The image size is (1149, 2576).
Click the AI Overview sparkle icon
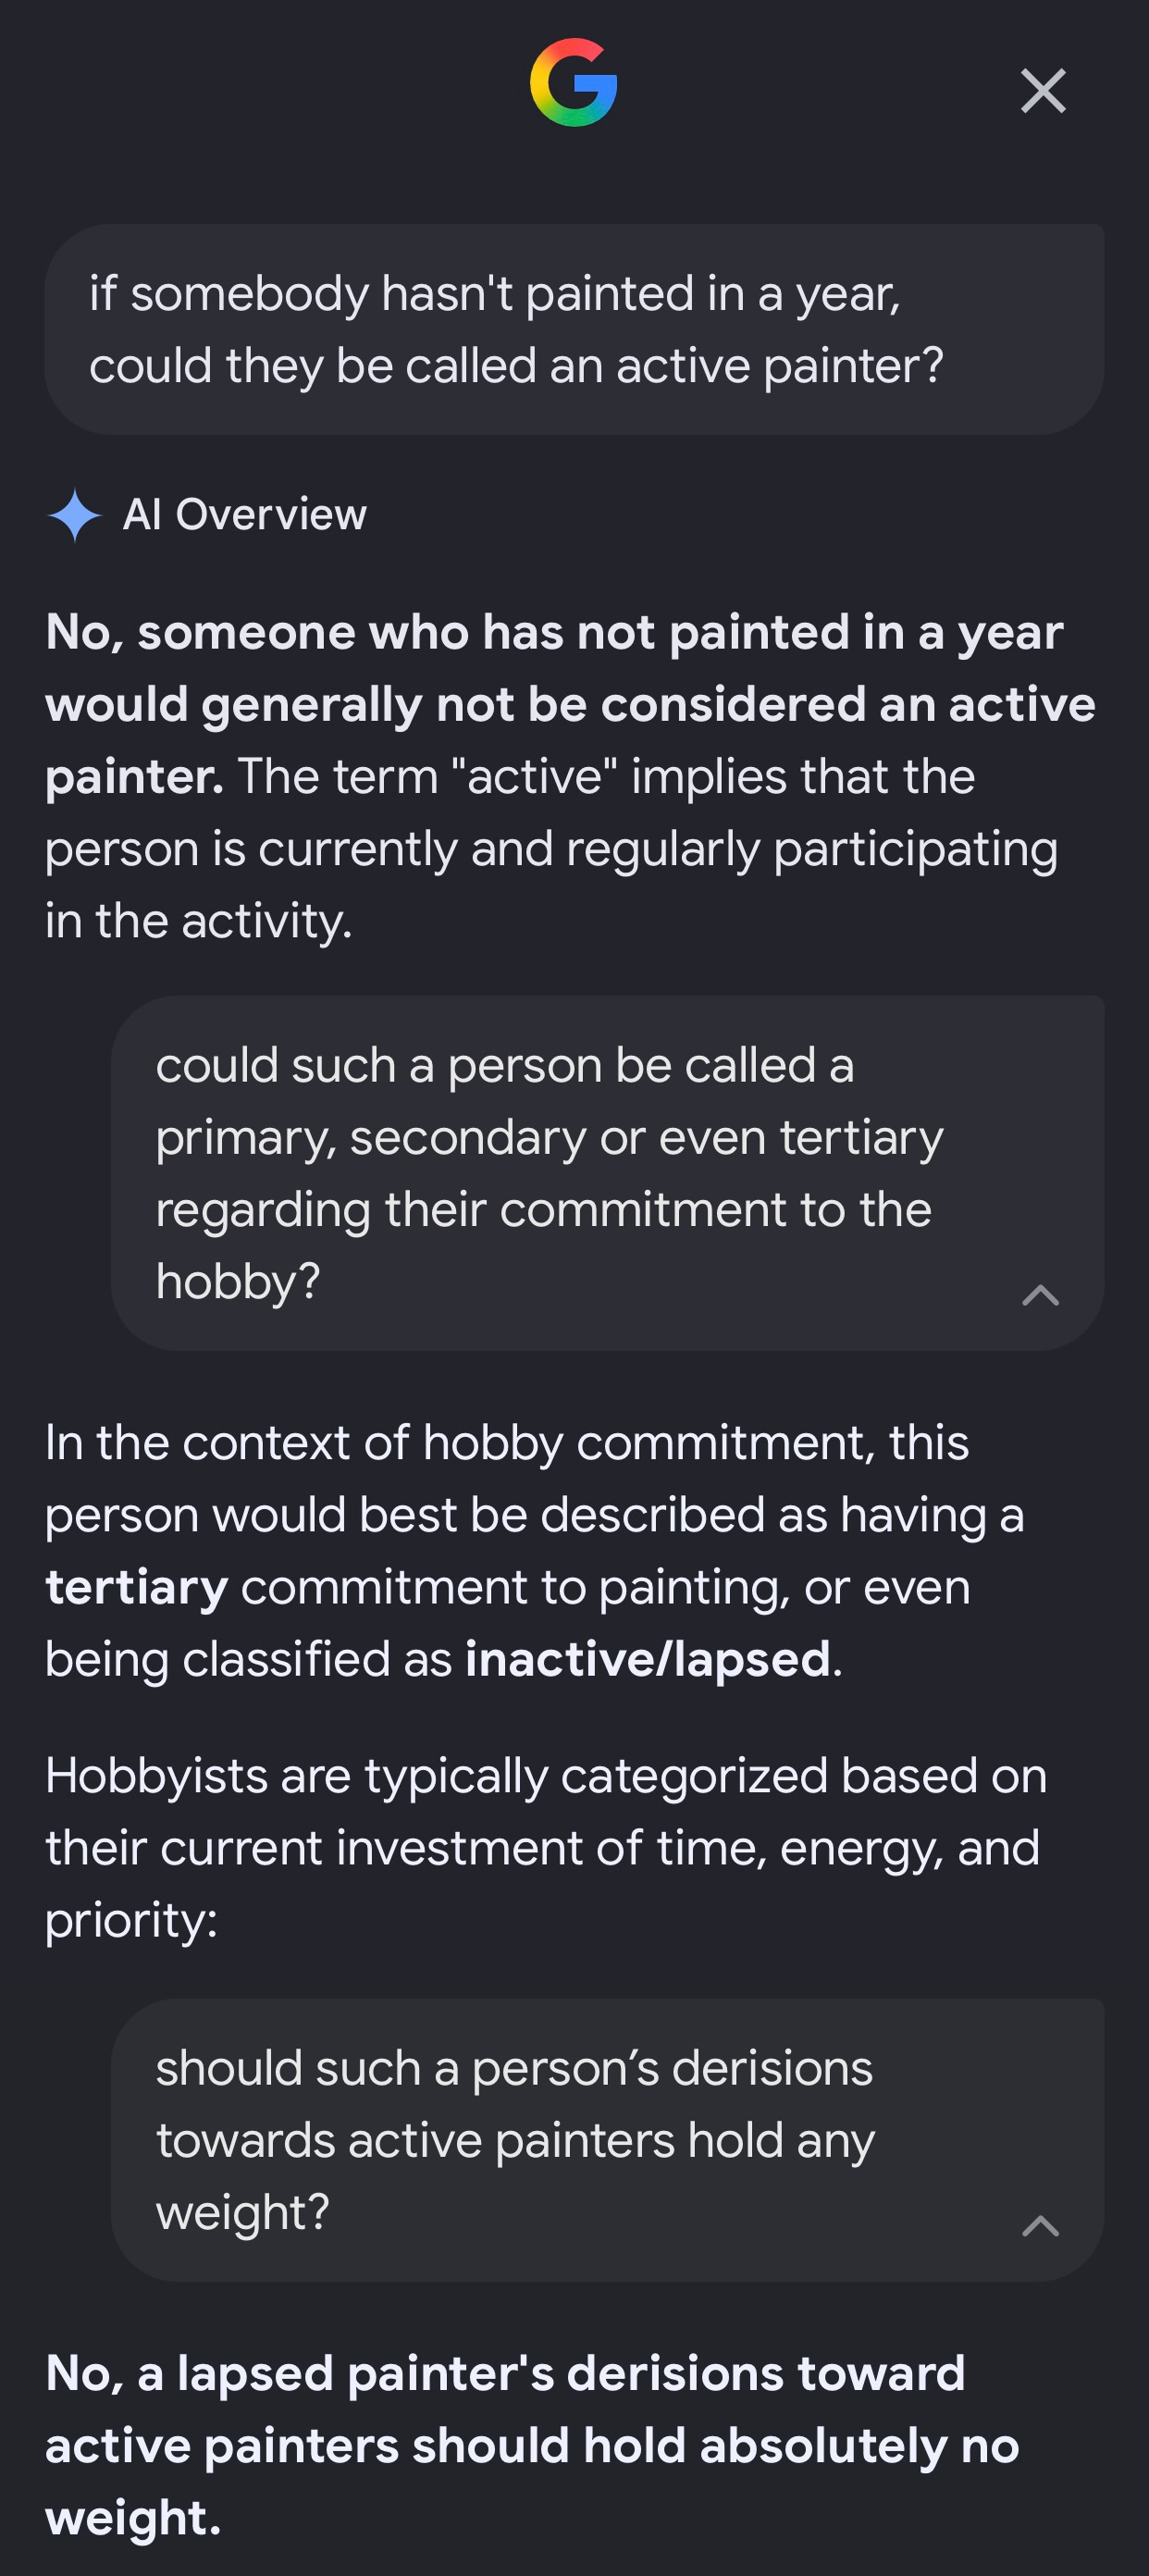coord(75,515)
